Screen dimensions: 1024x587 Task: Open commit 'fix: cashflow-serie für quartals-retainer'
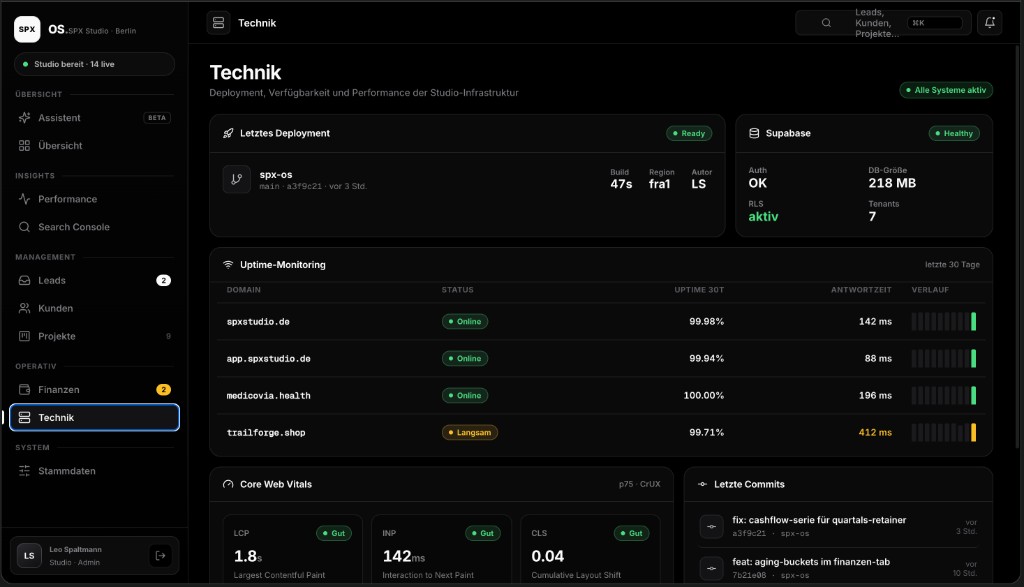pyautogui.click(x=839, y=526)
